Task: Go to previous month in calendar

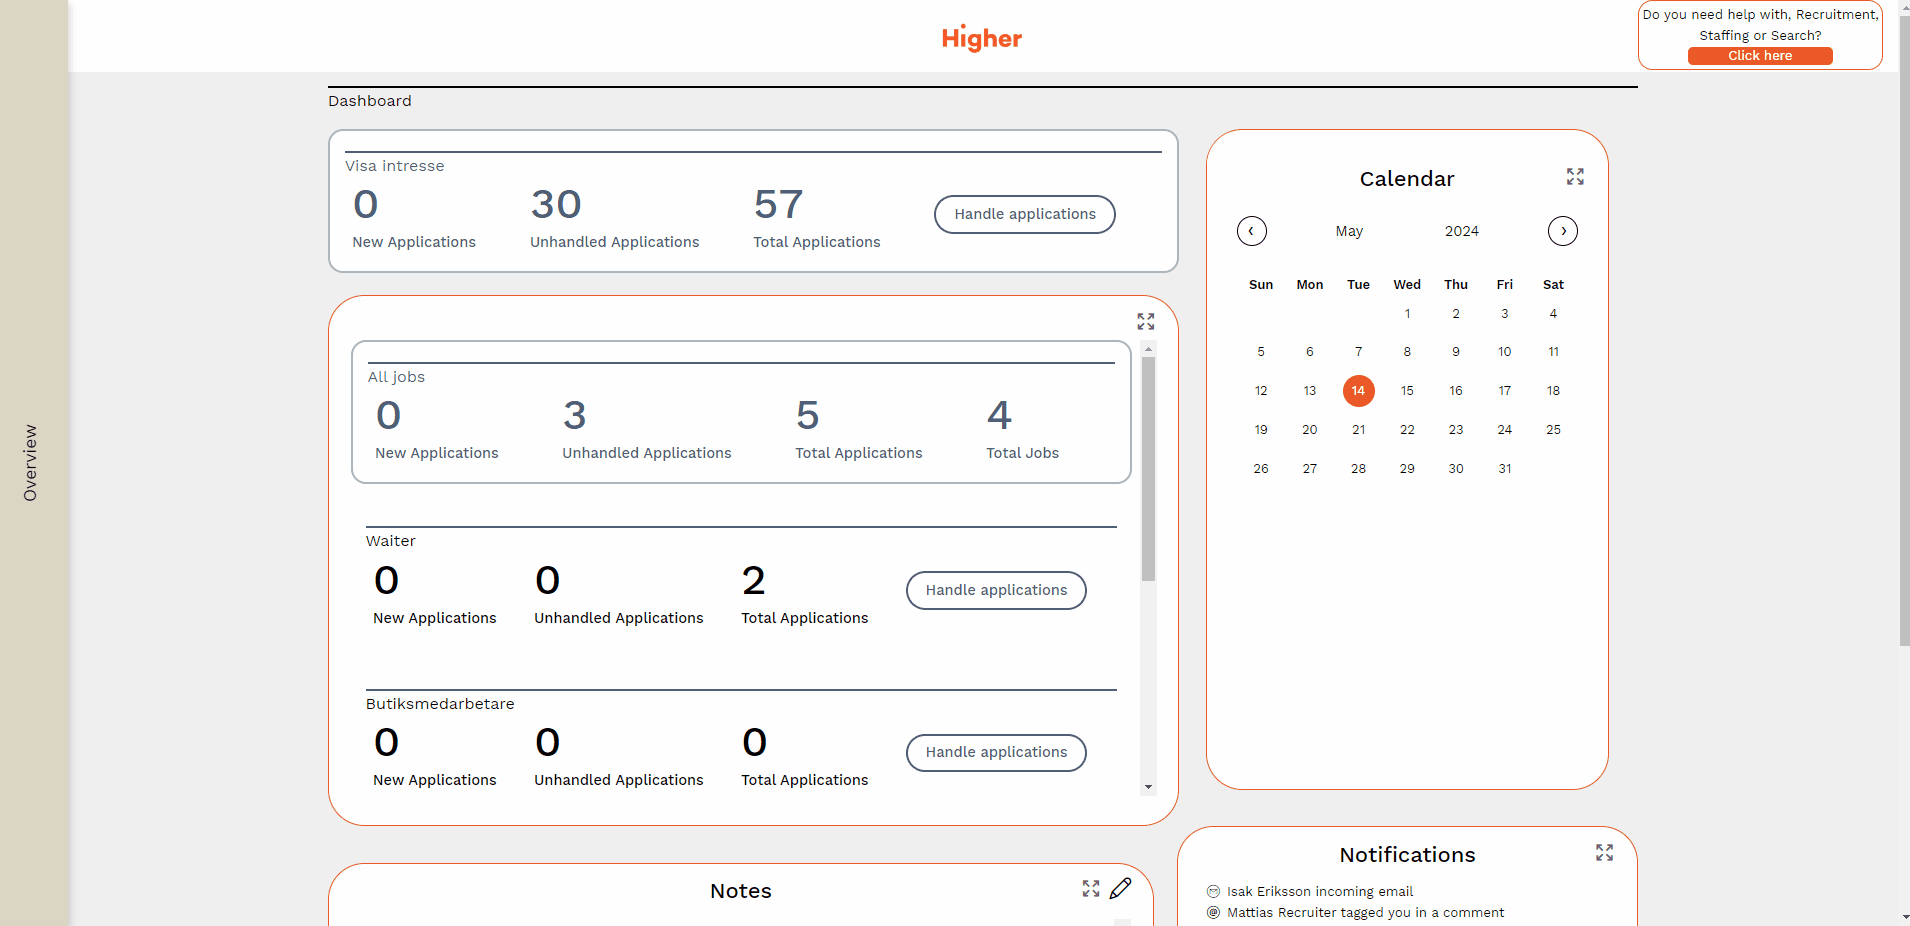Action: (1251, 231)
